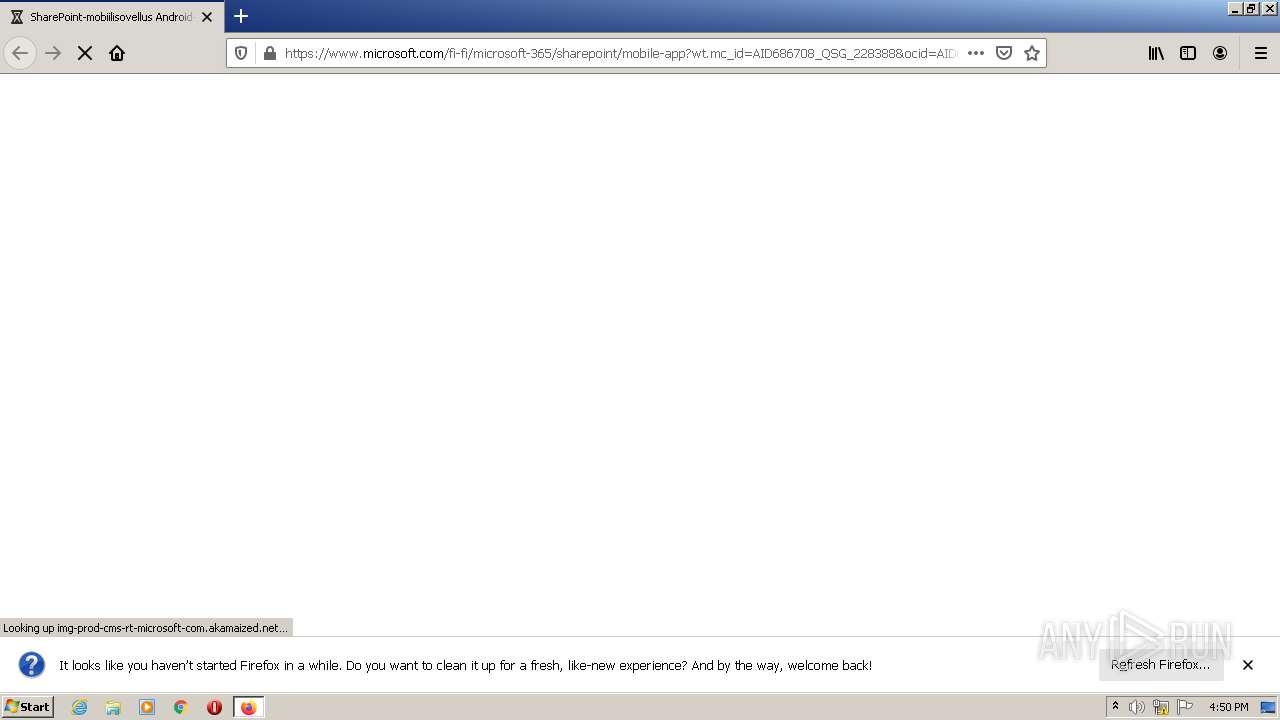
Task: Click the notification question mark icon
Action: pyautogui.click(x=32, y=665)
